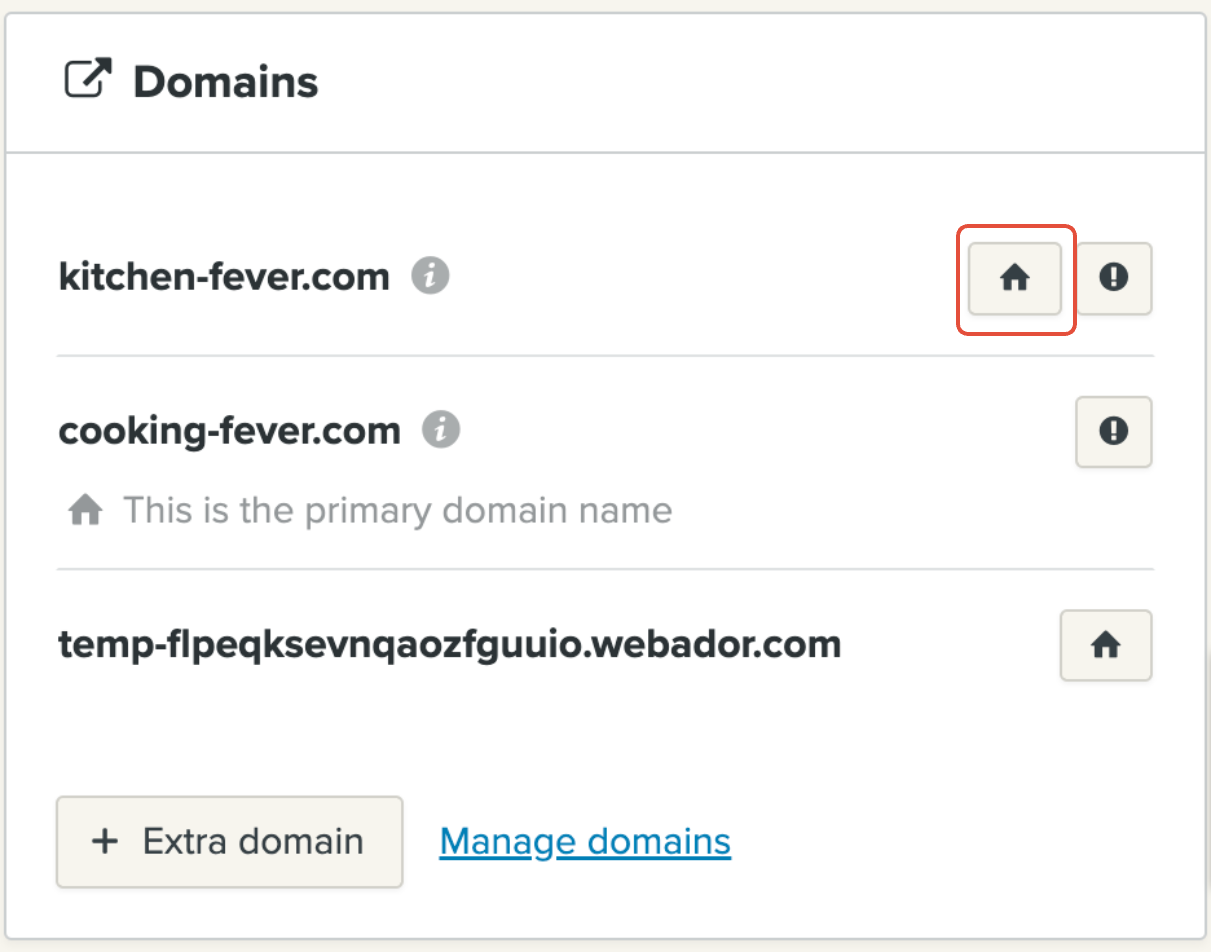The image size is (1211, 952).
Task: Show info tooltip for cooking-fever.com
Action: (x=441, y=430)
